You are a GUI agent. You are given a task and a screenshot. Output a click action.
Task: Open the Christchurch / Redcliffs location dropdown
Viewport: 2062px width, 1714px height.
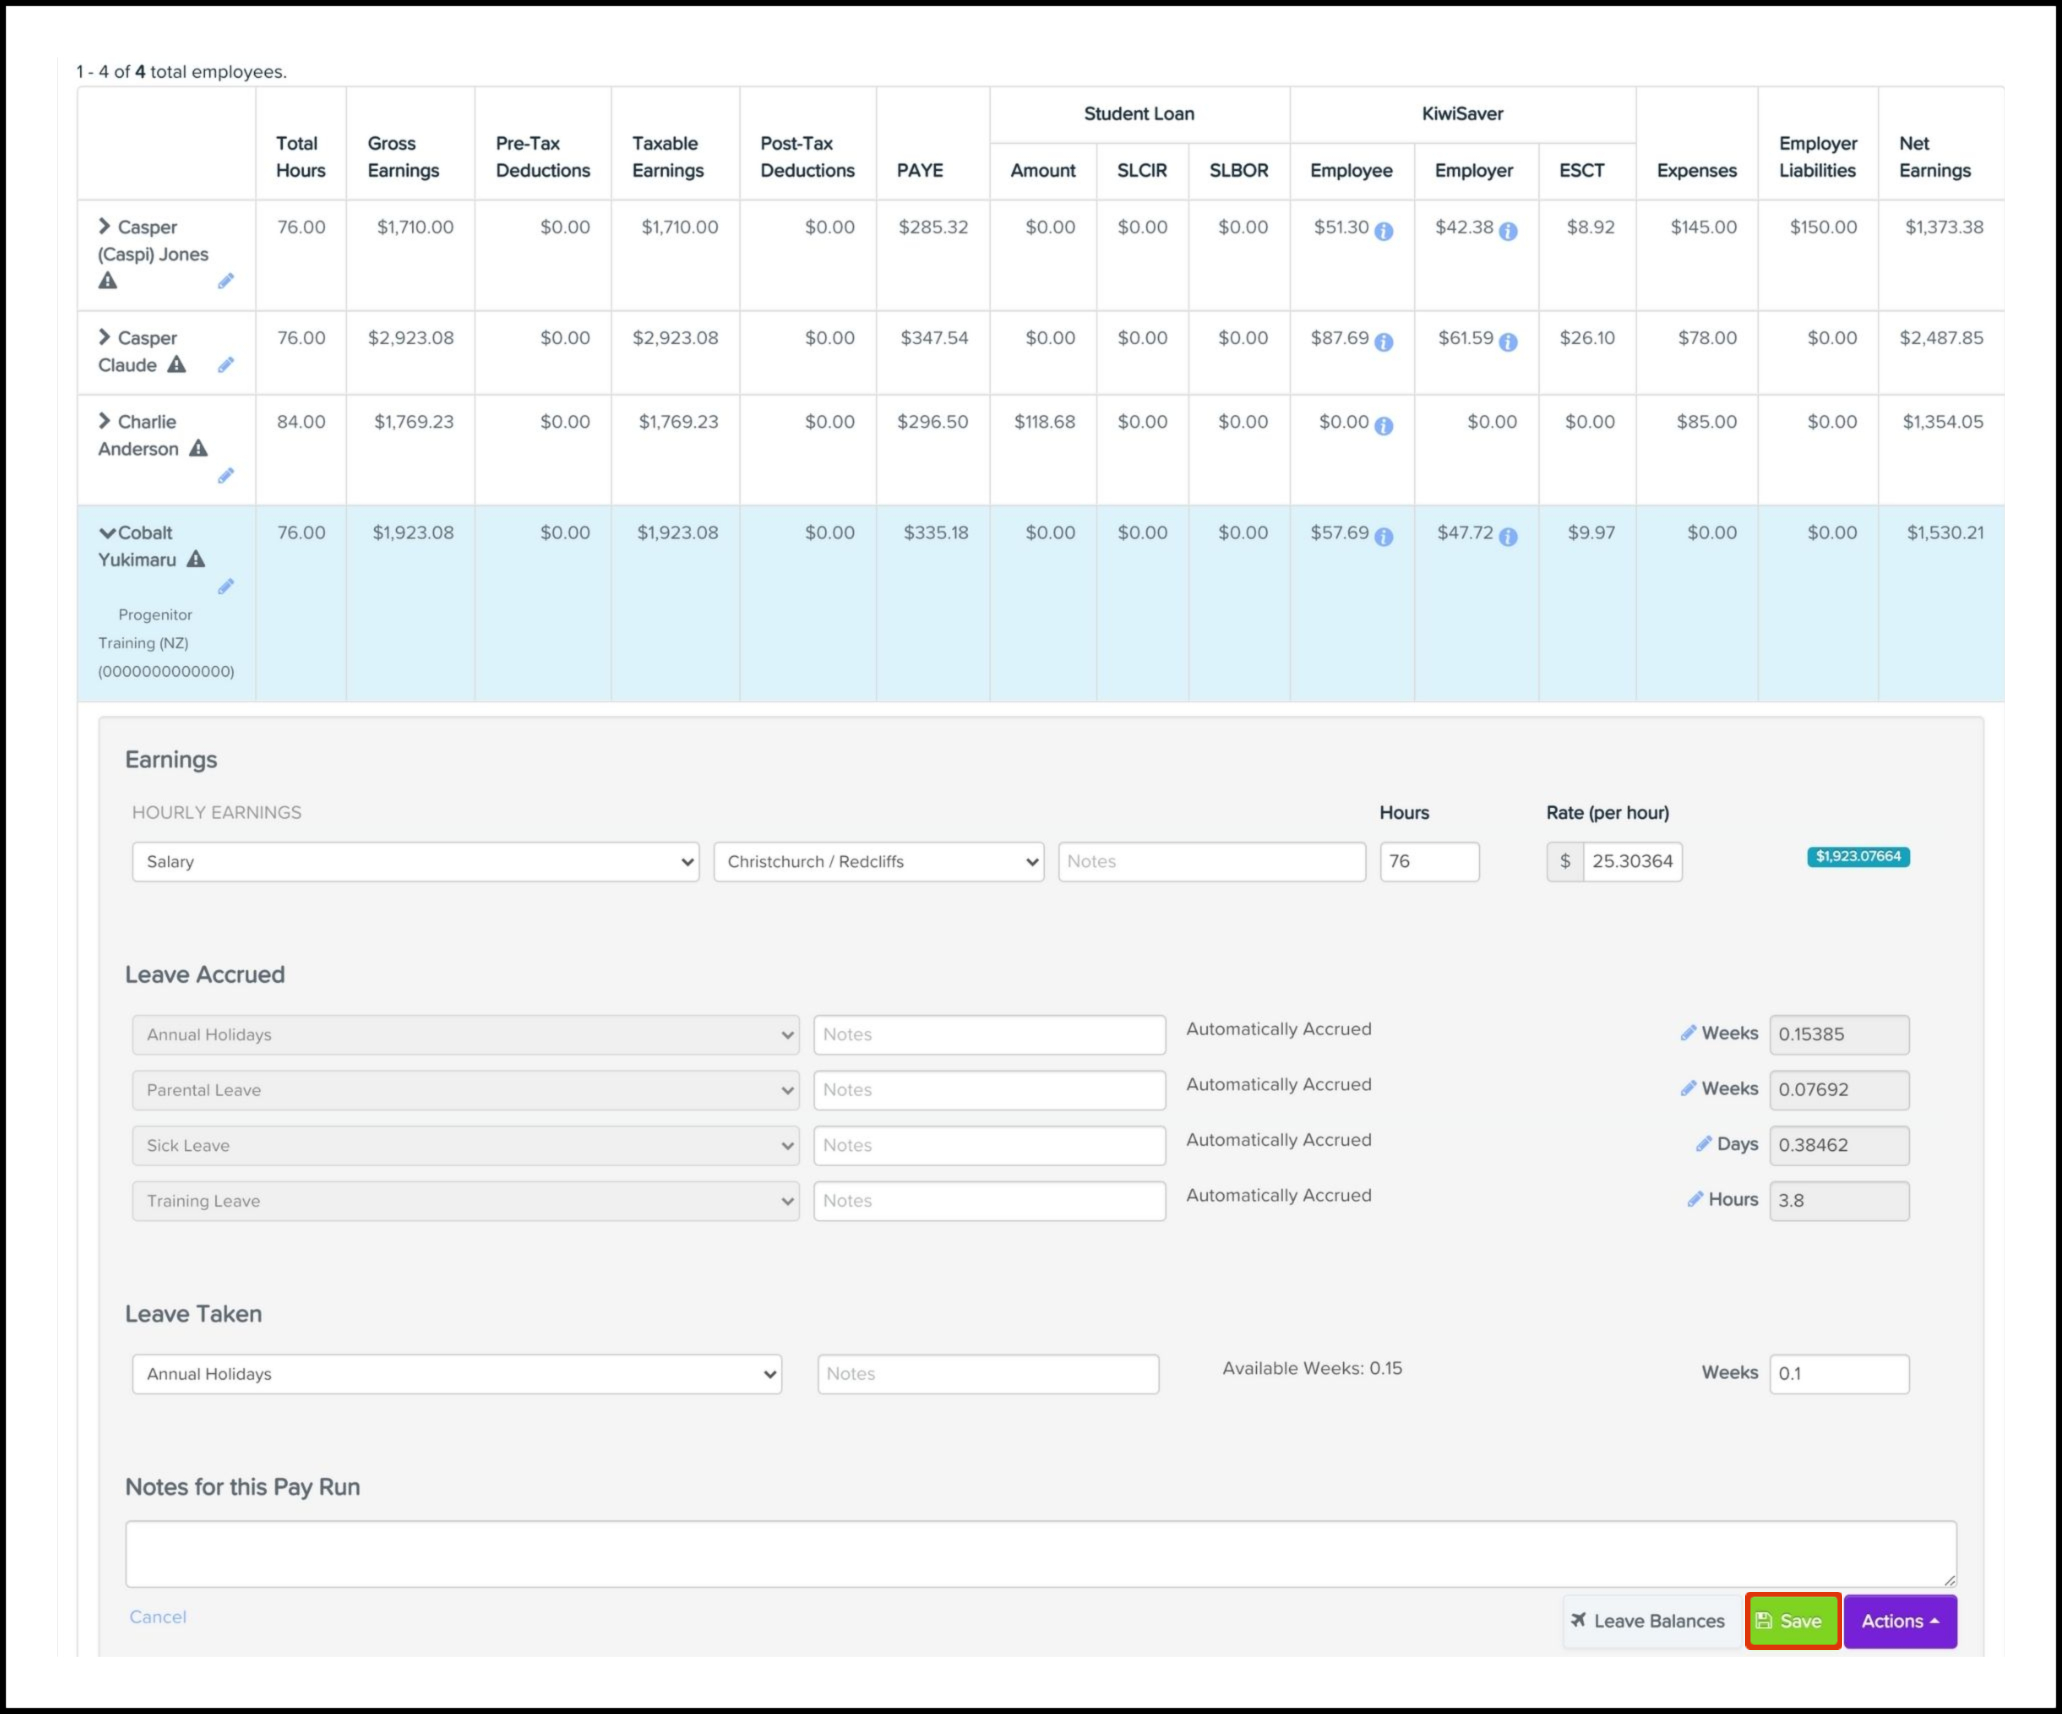pos(878,862)
